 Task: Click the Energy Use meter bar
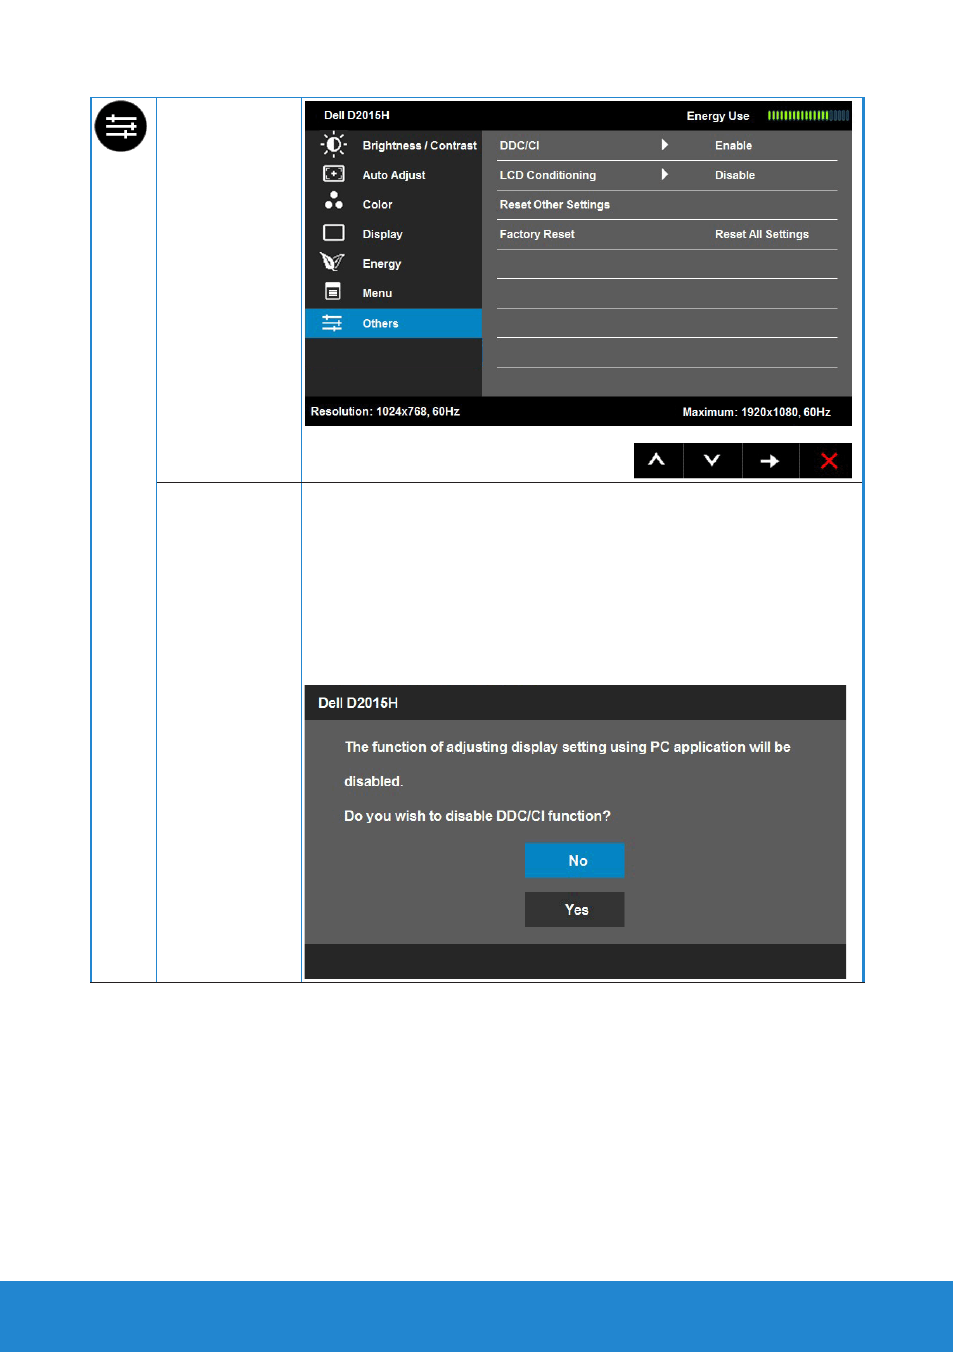point(808,116)
